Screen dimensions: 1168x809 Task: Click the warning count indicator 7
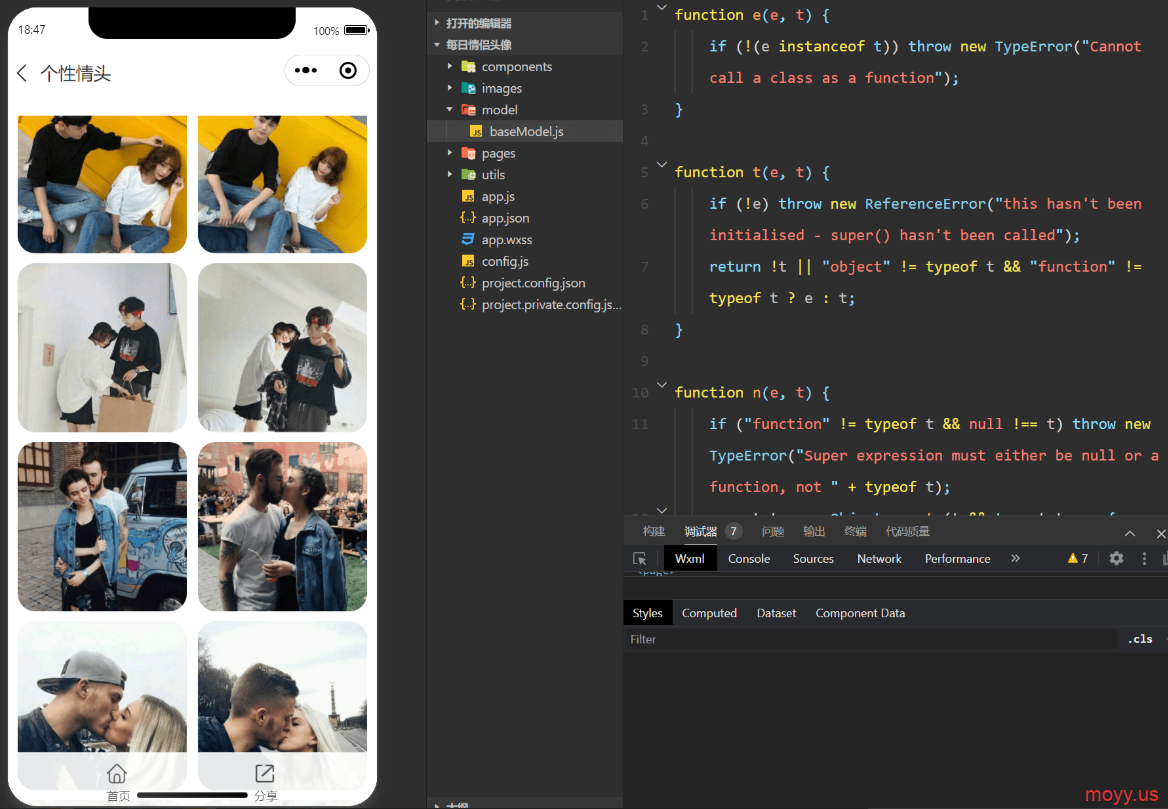pyautogui.click(x=1078, y=558)
